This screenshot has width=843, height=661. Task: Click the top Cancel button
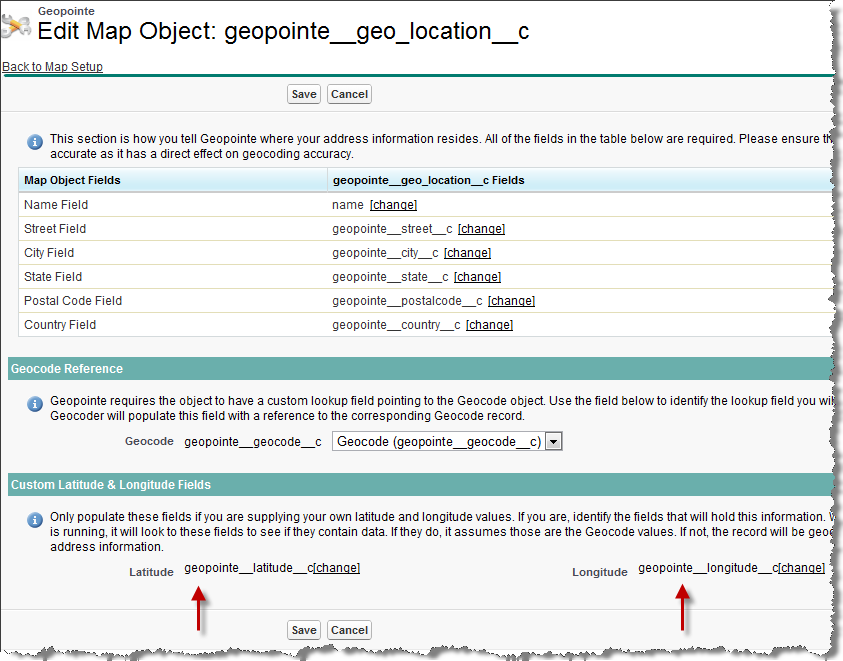click(349, 94)
